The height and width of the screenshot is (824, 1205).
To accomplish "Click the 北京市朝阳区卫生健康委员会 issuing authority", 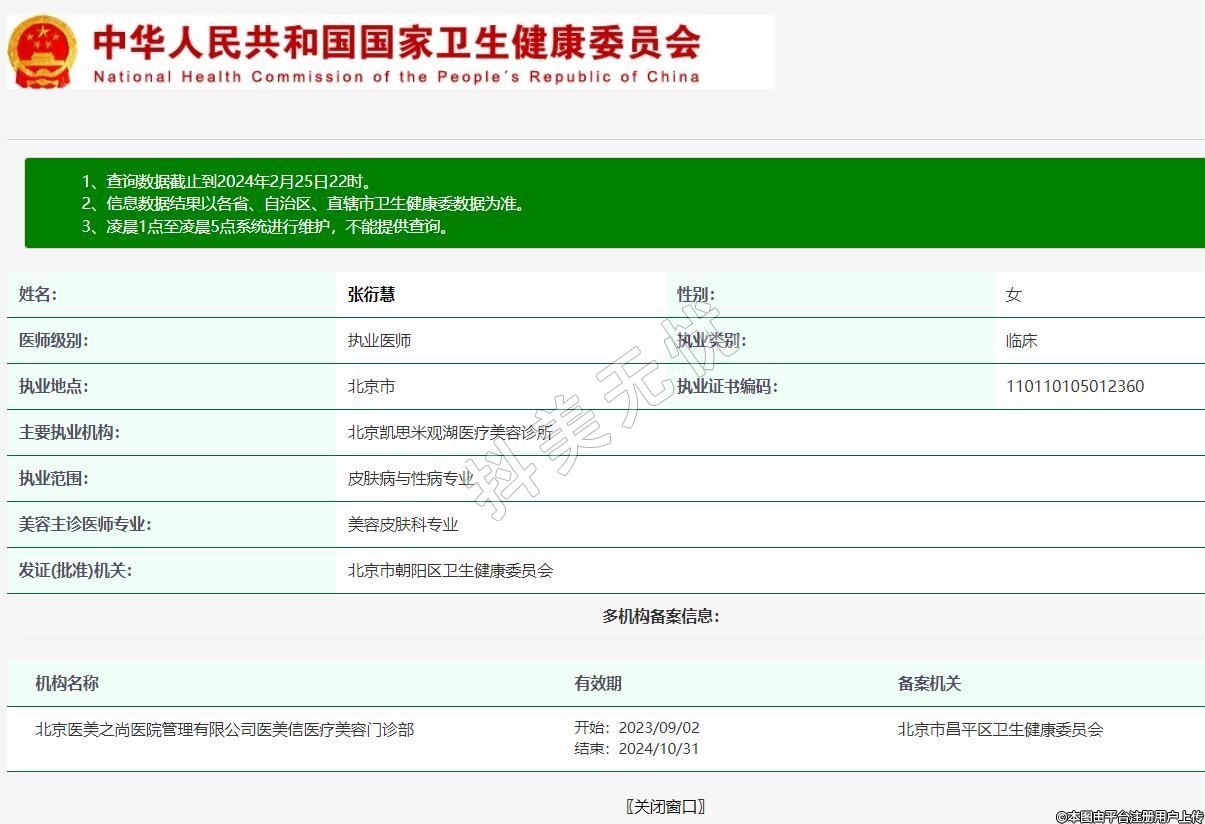I will pos(450,571).
